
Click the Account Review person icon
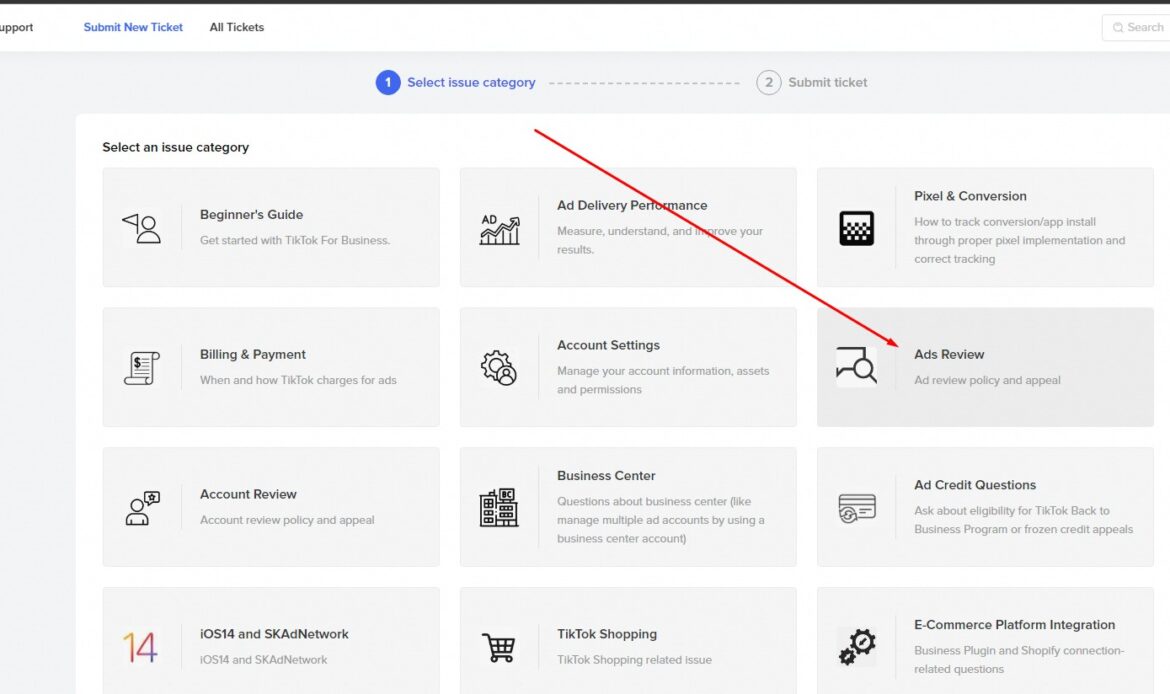coord(142,507)
